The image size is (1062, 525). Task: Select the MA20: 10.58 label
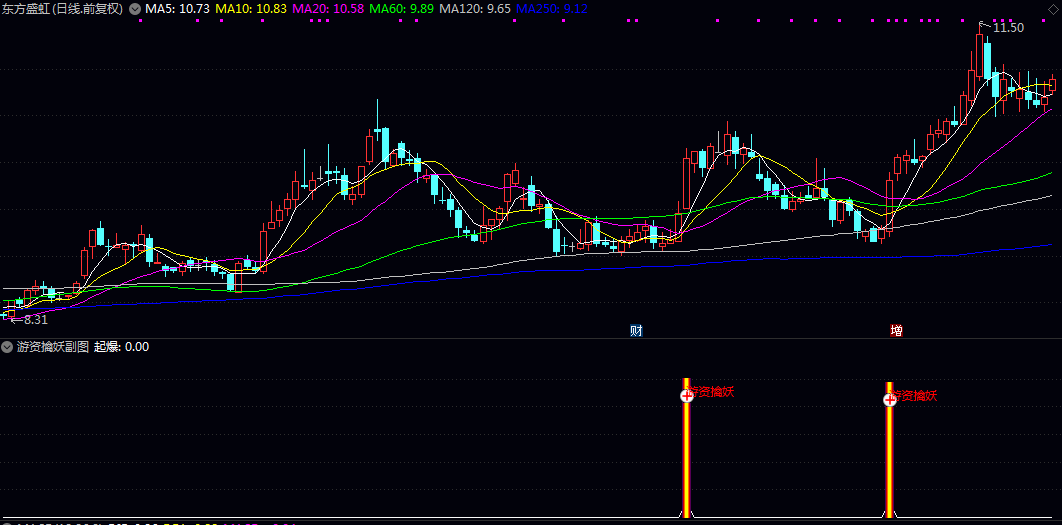point(329,9)
